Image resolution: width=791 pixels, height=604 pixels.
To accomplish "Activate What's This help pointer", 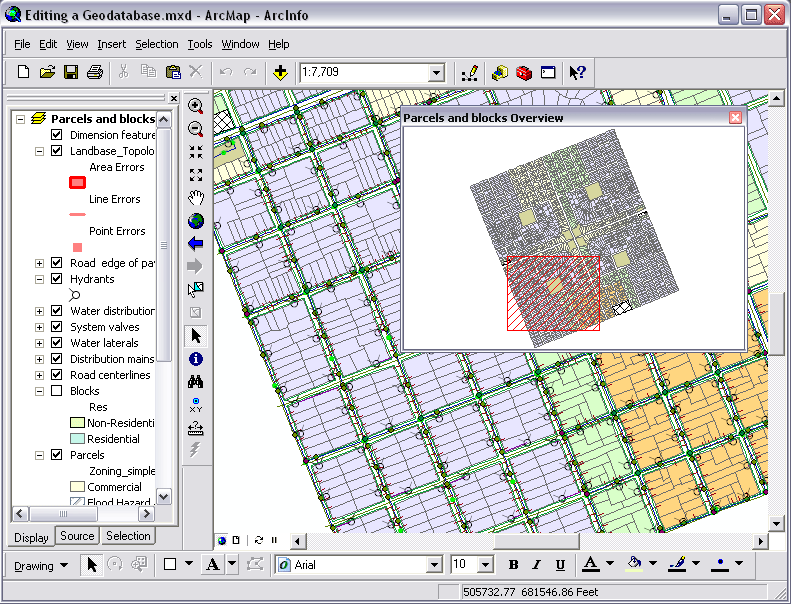I will (578, 73).
